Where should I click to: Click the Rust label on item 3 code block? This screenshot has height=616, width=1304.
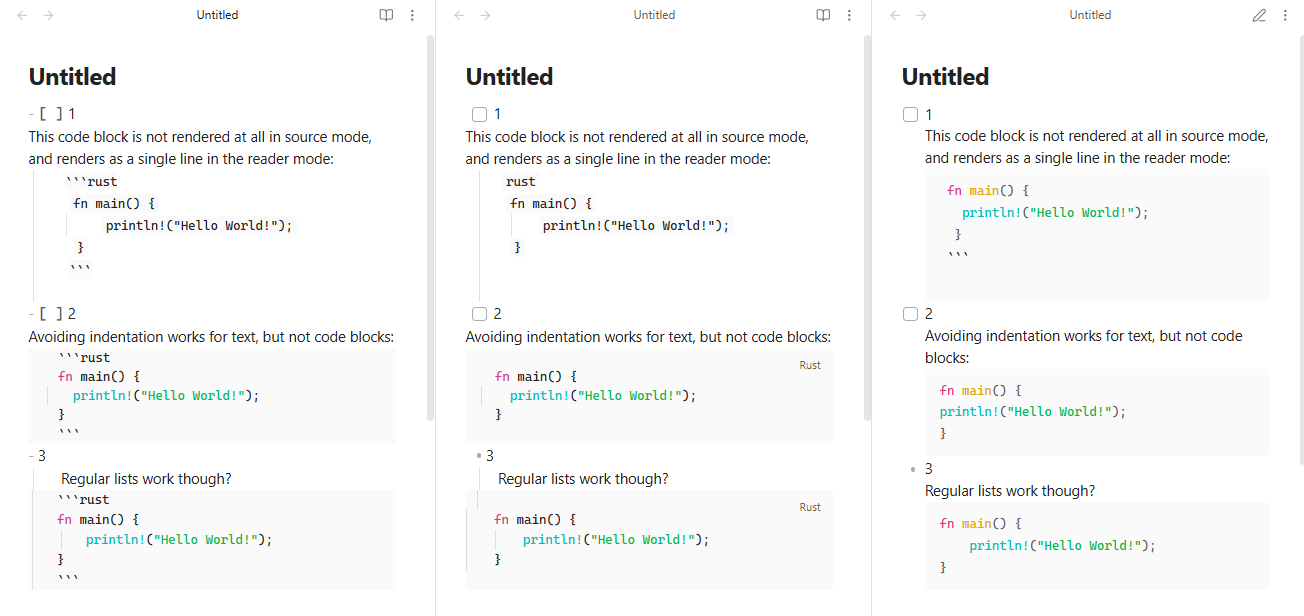(810, 507)
